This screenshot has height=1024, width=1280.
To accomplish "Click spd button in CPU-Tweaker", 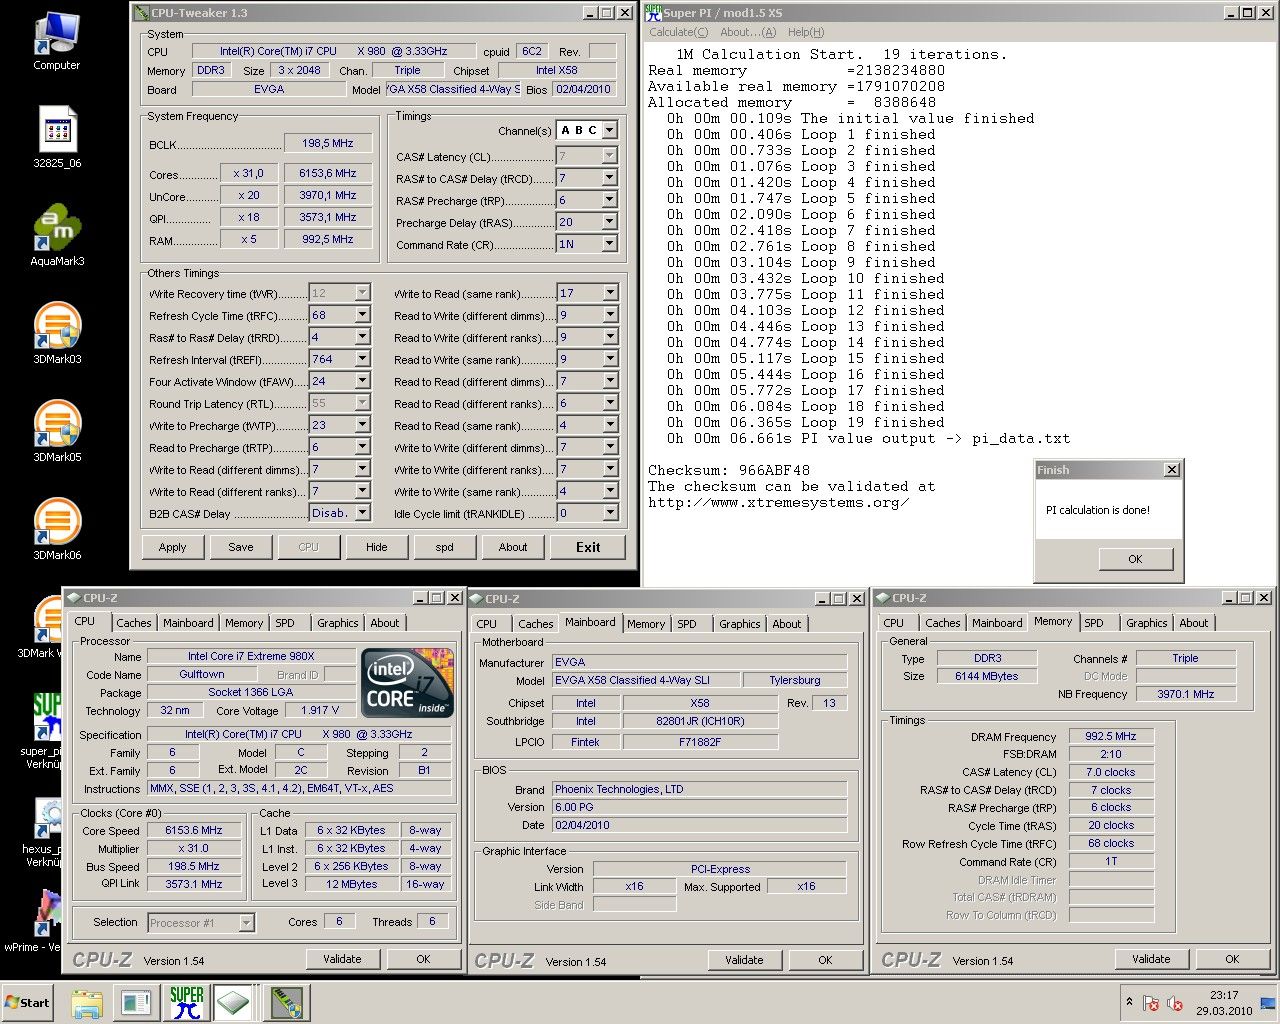I will tap(445, 547).
